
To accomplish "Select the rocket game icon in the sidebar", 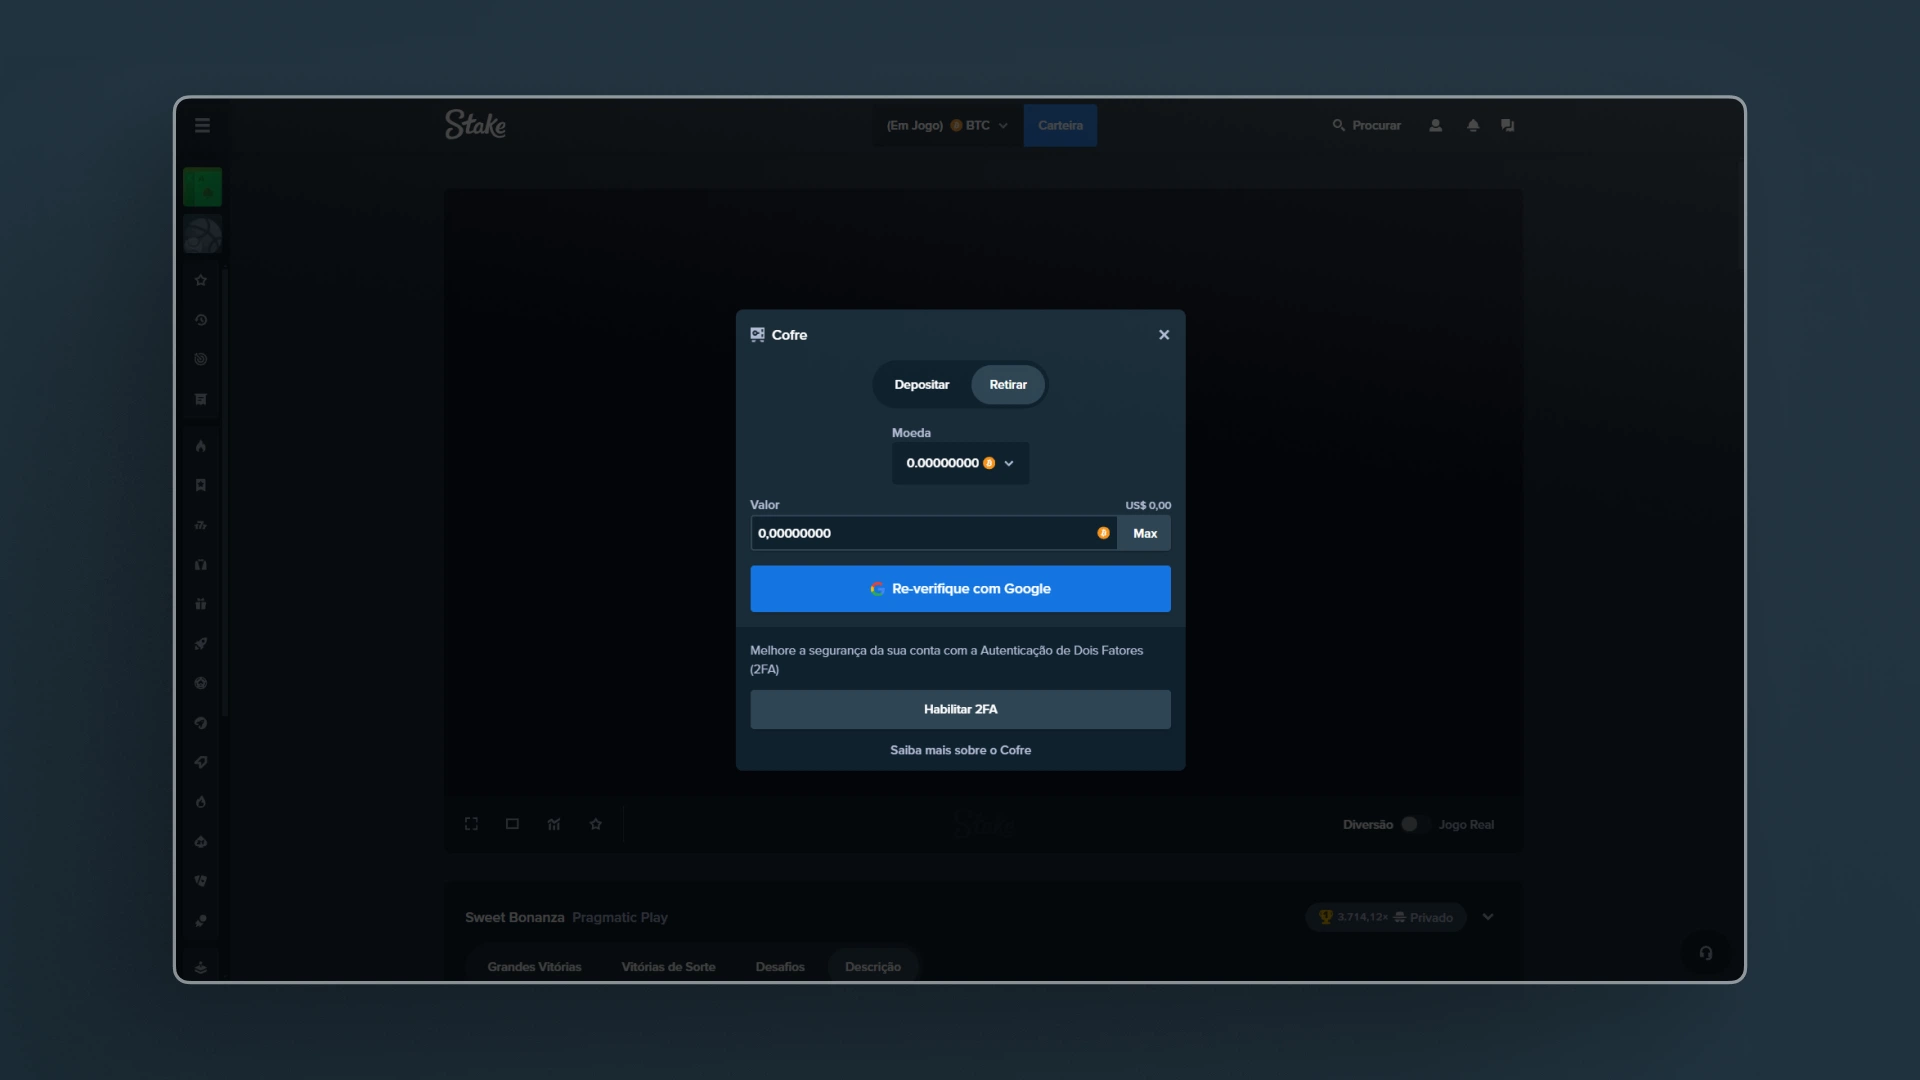I will pos(201,643).
